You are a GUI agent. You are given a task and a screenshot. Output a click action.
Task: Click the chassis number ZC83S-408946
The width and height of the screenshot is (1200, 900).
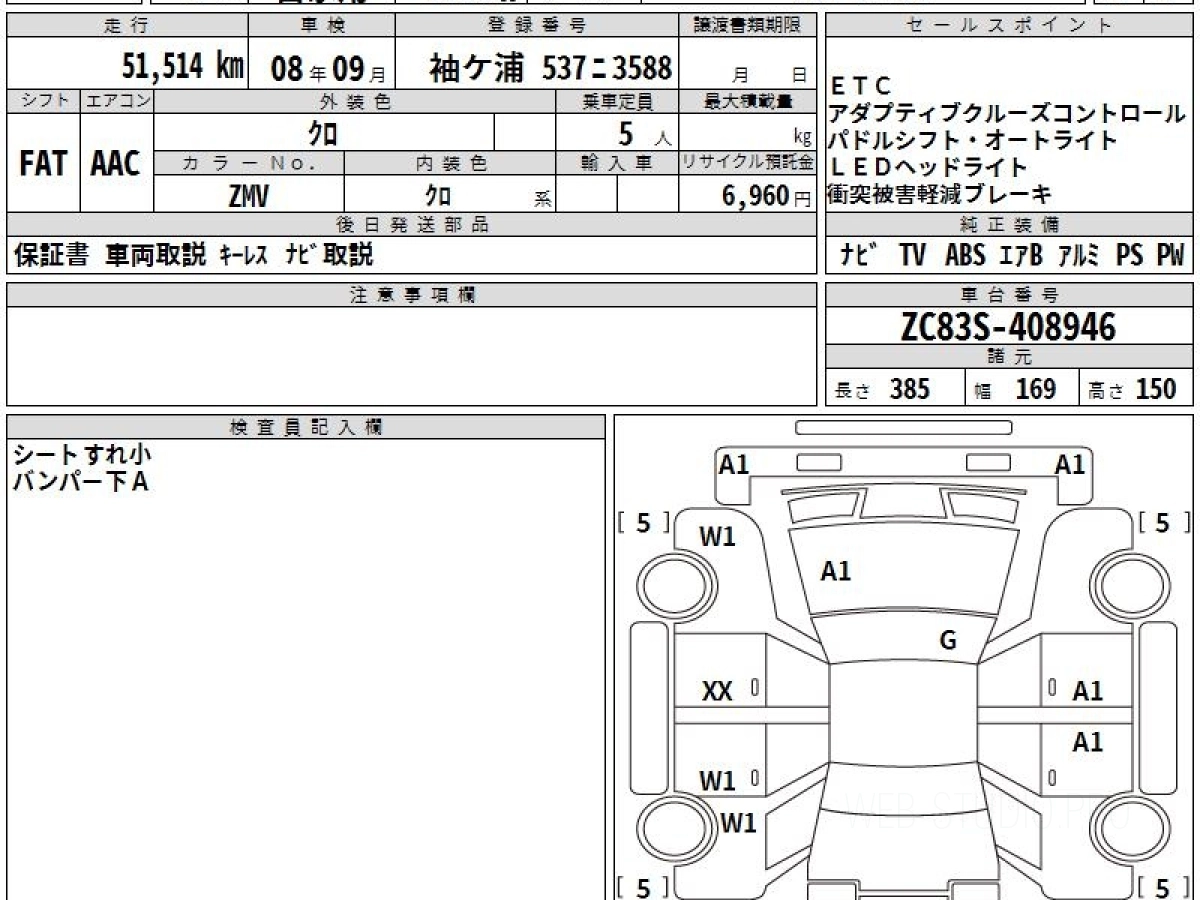(x=1008, y=326)
